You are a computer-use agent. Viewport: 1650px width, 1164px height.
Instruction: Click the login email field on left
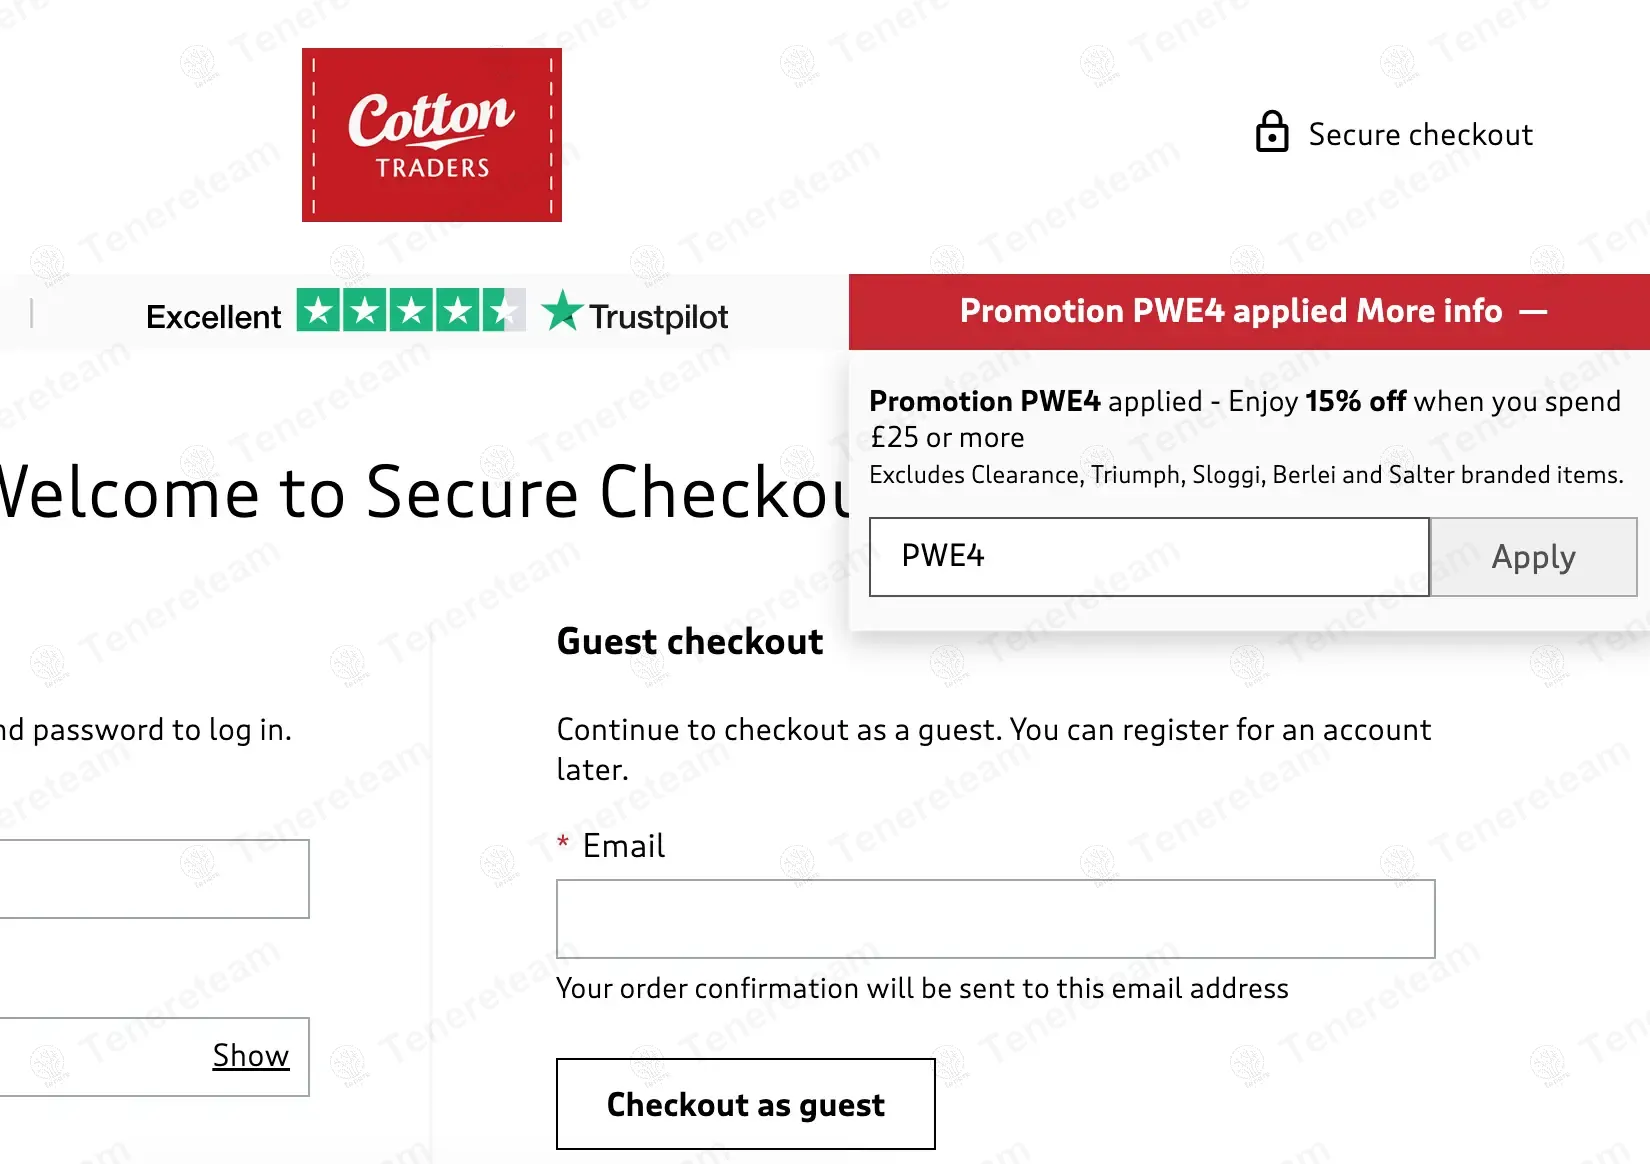[150, 879]
